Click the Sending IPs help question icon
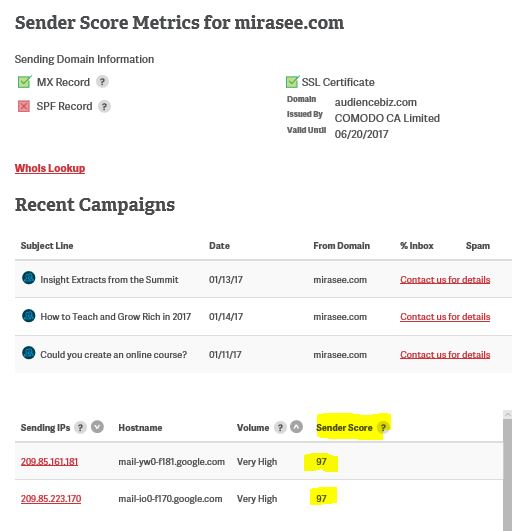 tap(80, 427)
